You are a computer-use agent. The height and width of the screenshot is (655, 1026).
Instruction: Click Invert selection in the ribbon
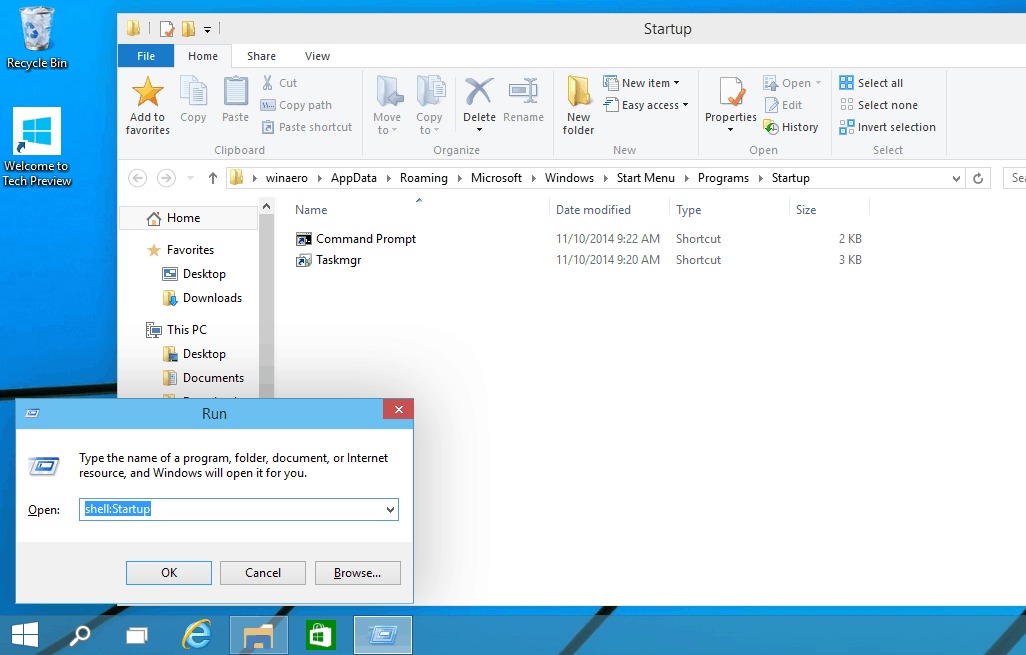click(887, 127)
